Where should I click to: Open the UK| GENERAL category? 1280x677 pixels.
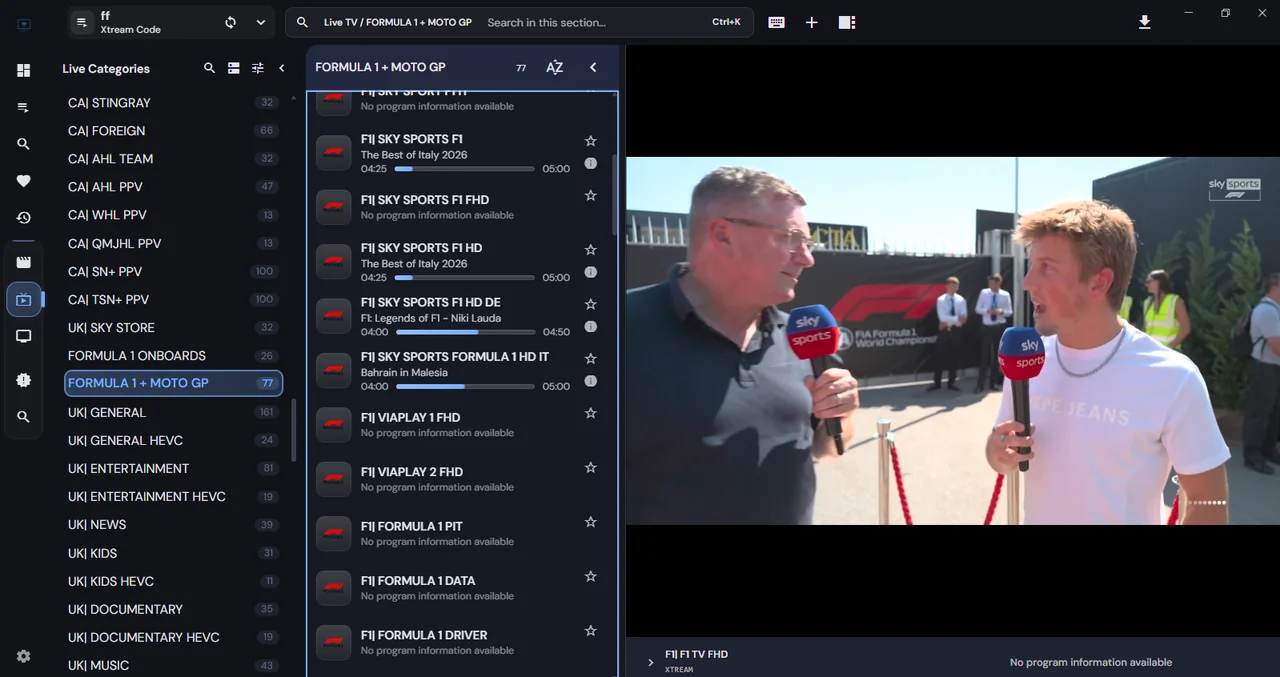173,412
